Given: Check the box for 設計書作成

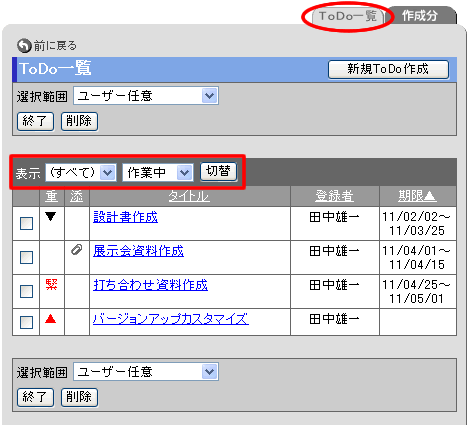Looking at the screenshot, I should click(26, 223).
